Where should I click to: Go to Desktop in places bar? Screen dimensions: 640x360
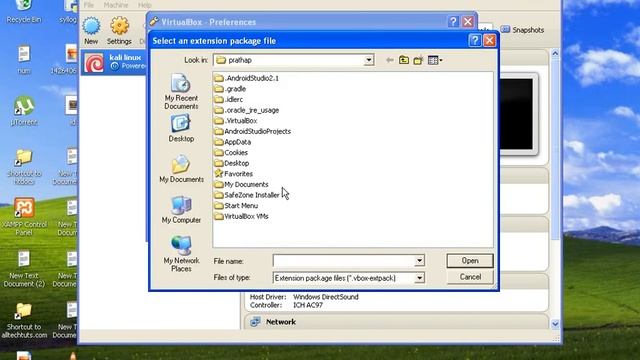pos(181,128)
